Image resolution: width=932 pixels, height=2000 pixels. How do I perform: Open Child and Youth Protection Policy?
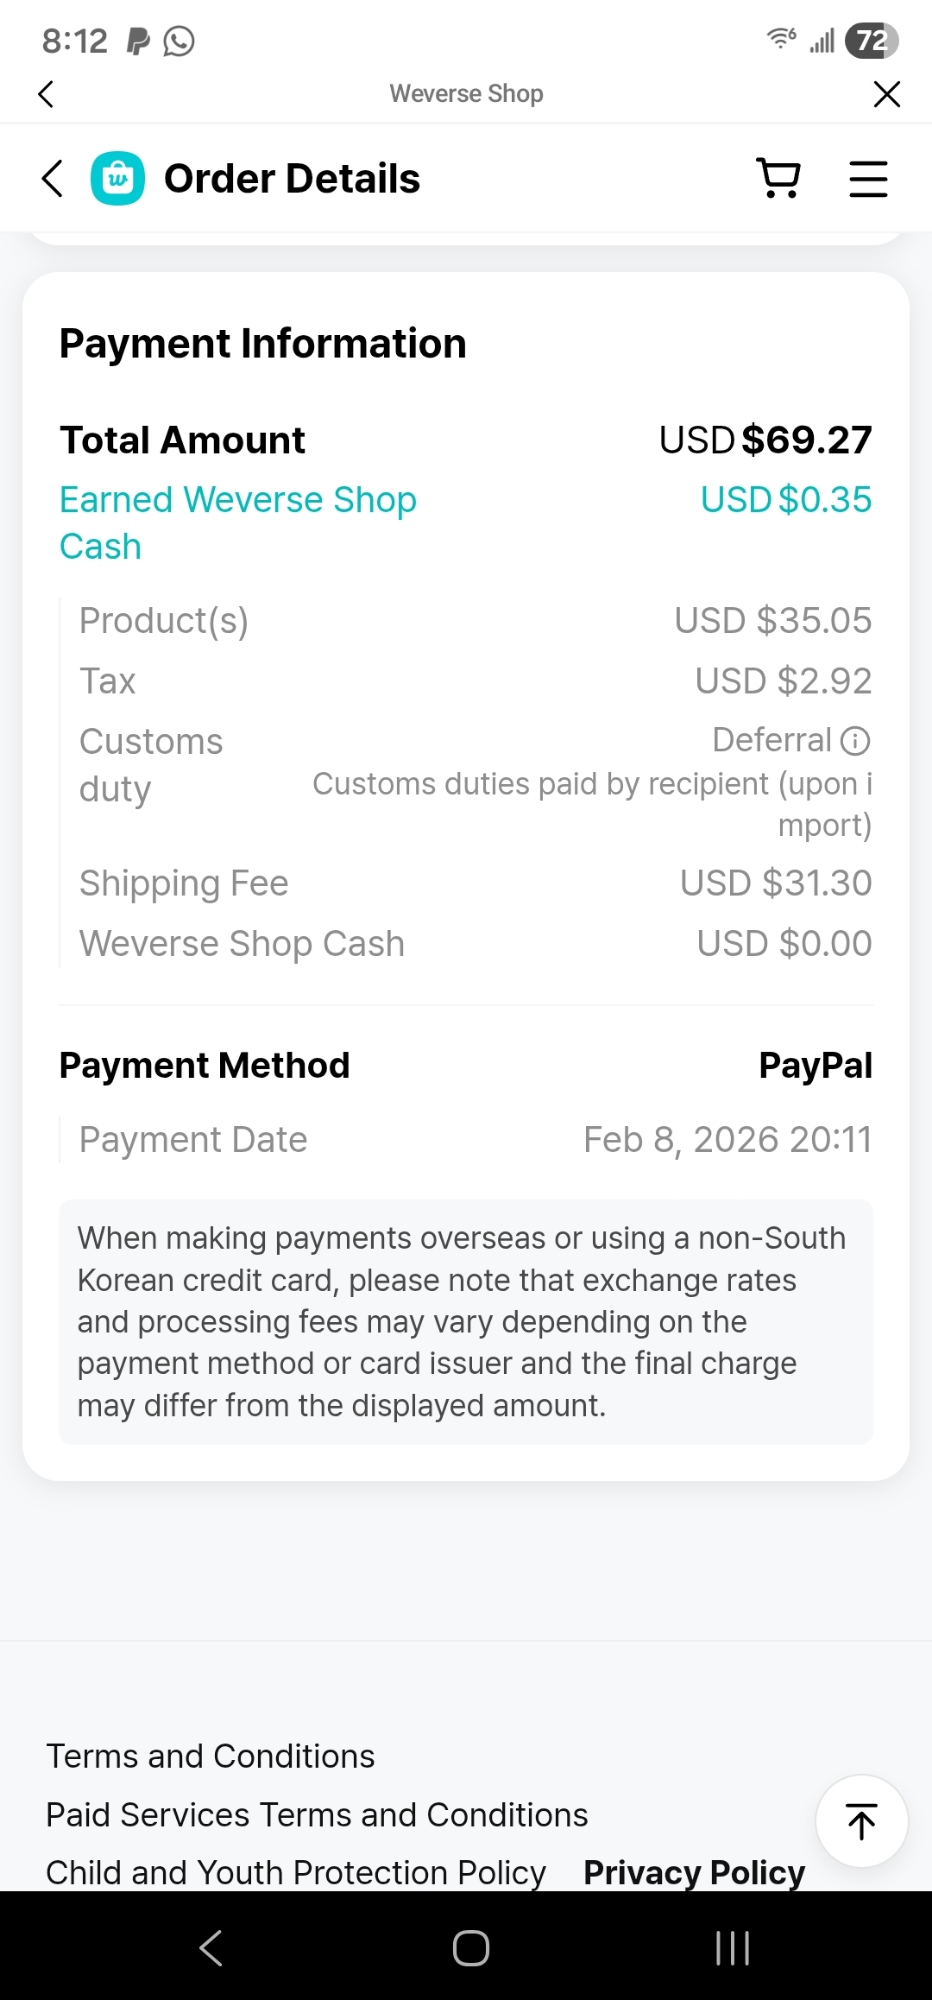click(296, 1872)
